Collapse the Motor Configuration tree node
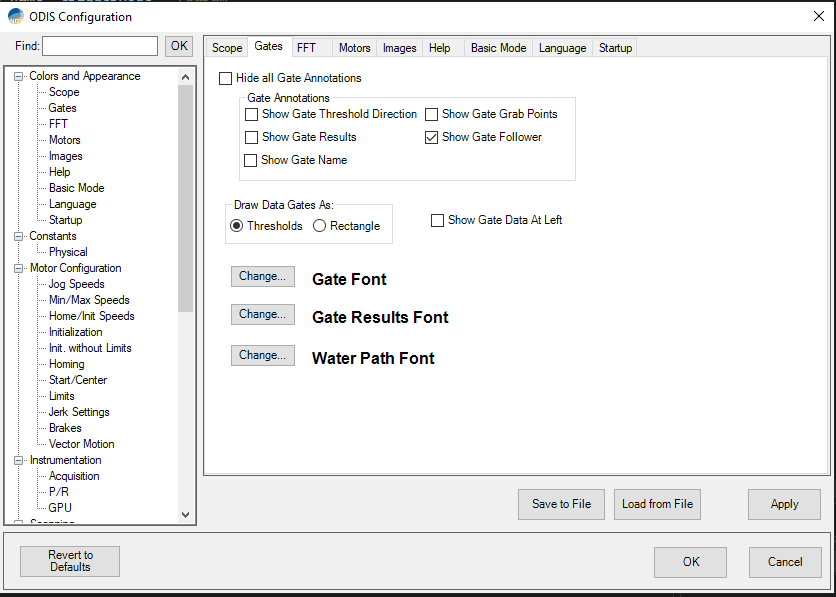The height and width of the screenshot is (597, 836). click(19, 268)
